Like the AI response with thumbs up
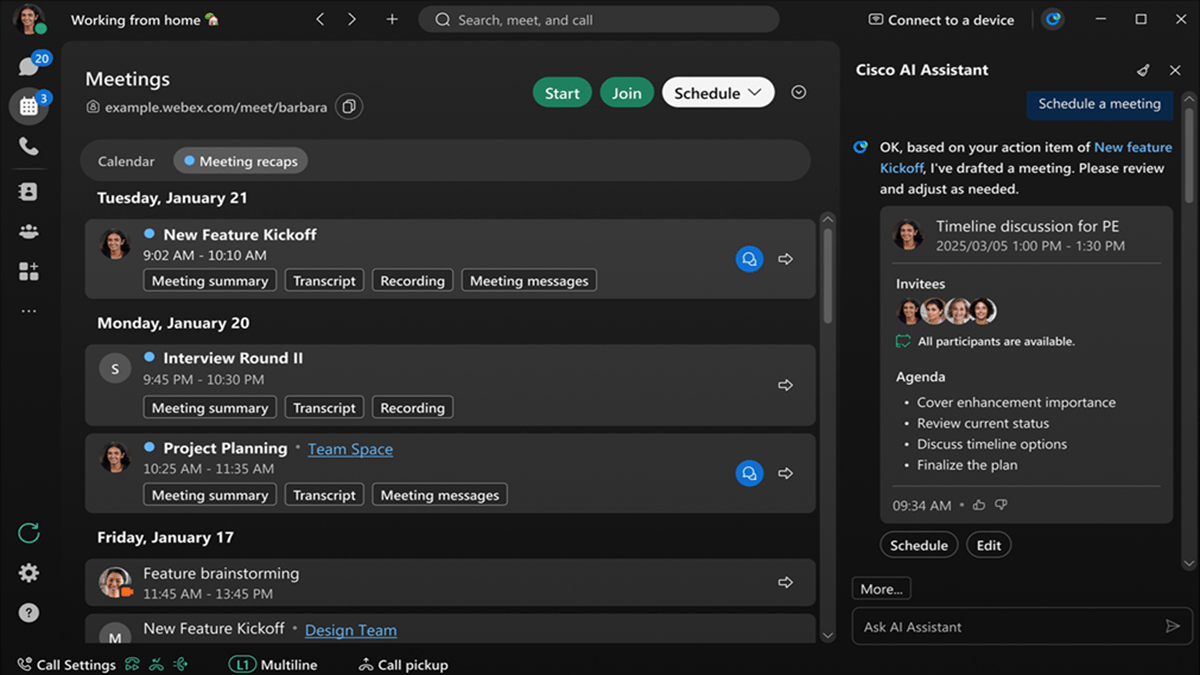Screen dimensions: 1200x675 (978, 506)
